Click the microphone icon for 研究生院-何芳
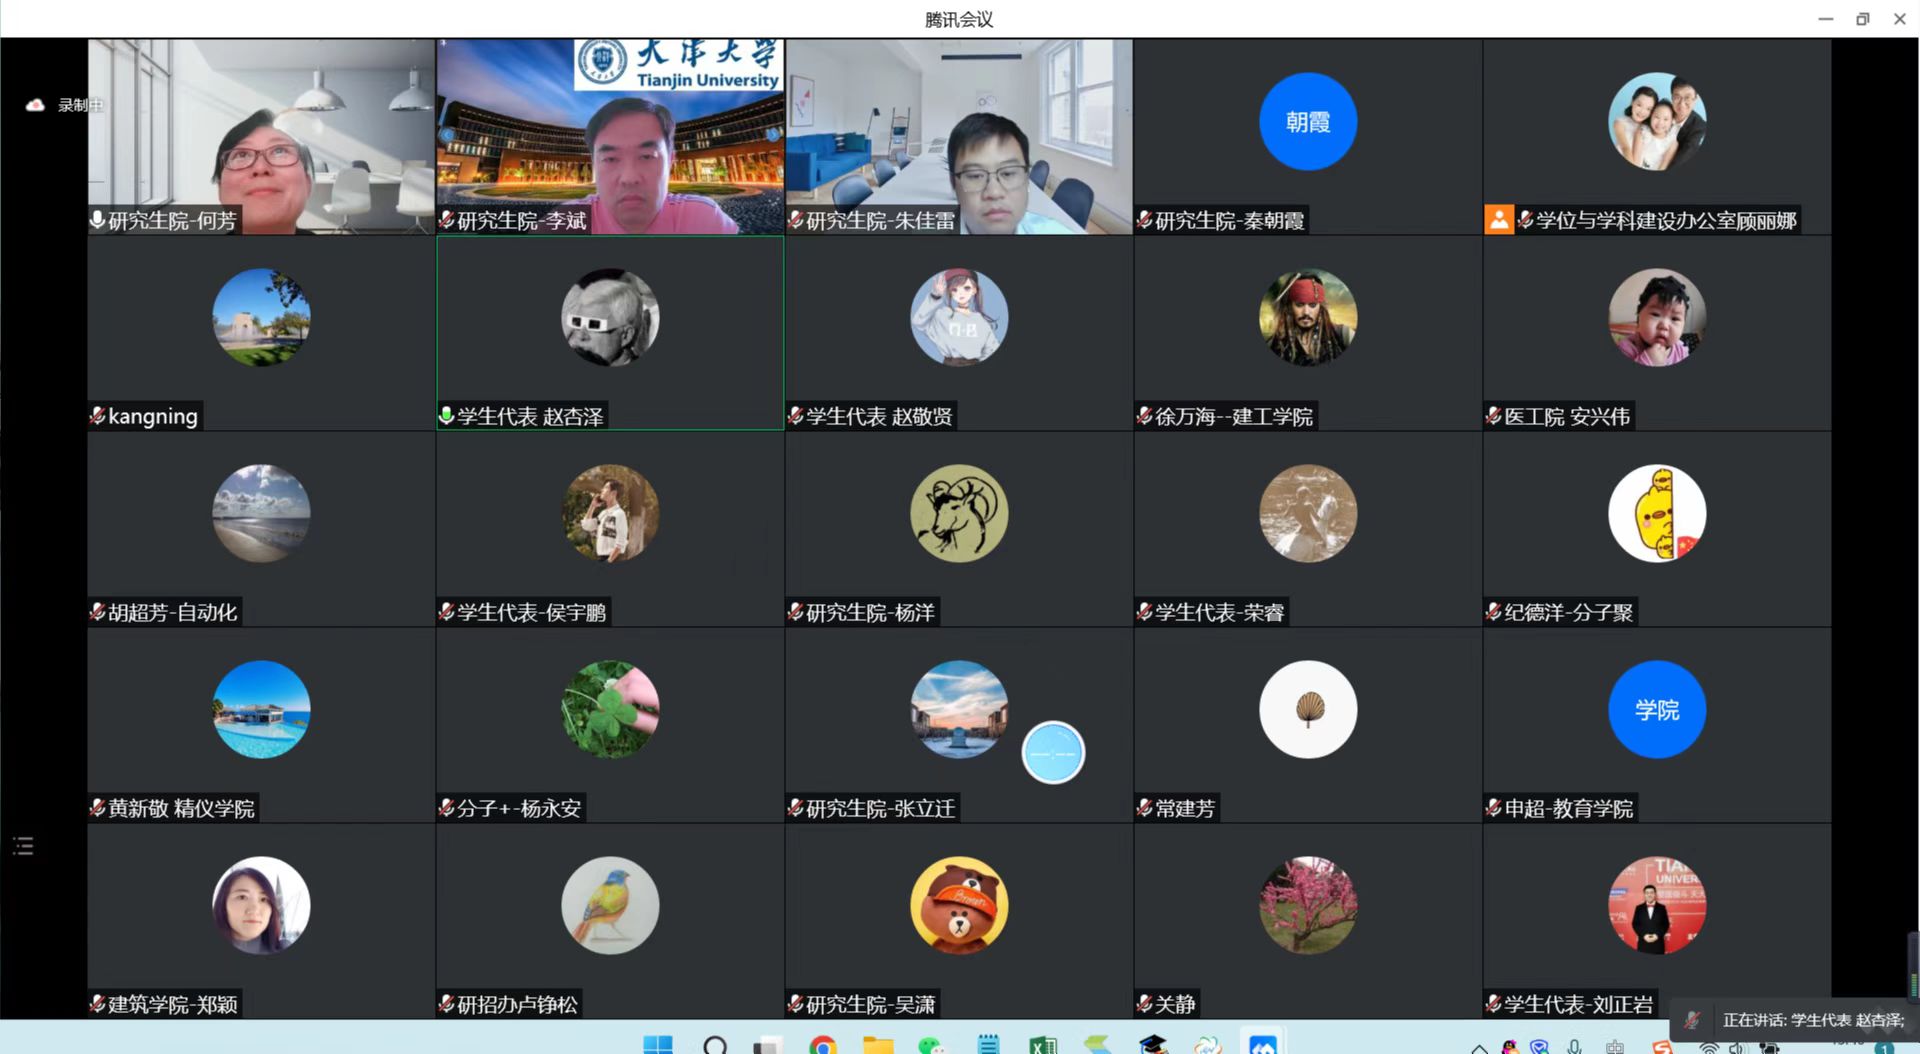The height and width of the screenshot is (1054, 1920). click(x=97, y=220)
